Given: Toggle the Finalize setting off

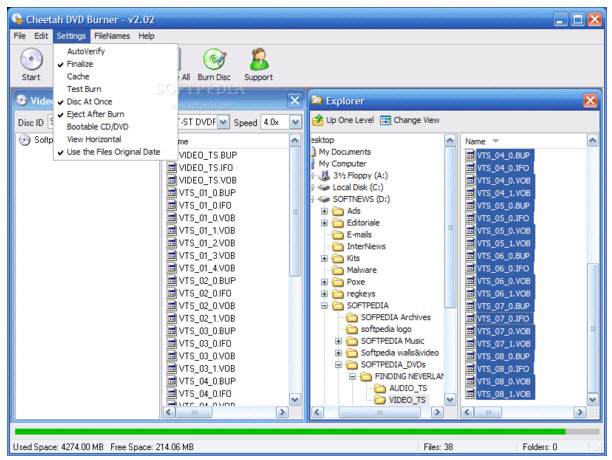Looking at the screenshot, I should [80, 63].
